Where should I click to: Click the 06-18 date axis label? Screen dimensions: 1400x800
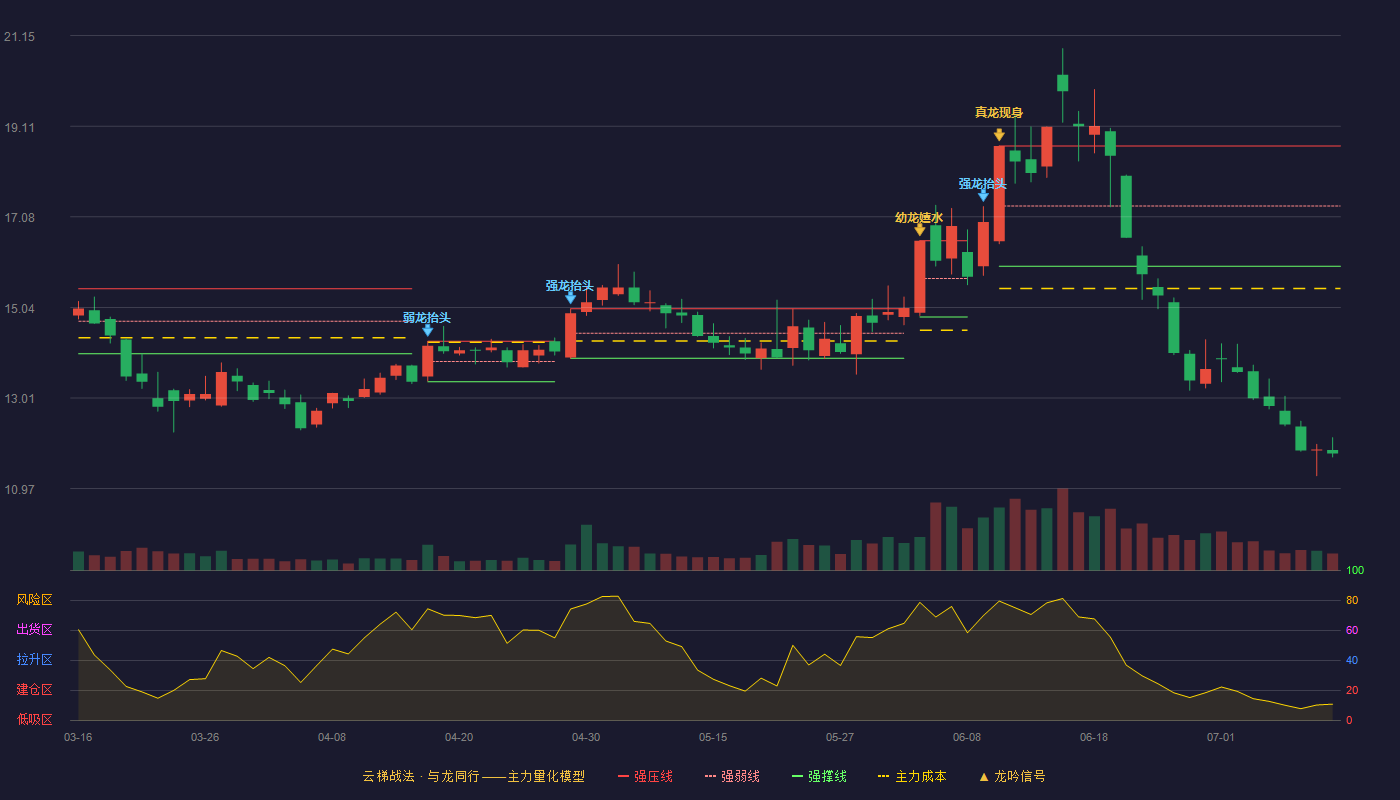click(x=1094, y=737)
